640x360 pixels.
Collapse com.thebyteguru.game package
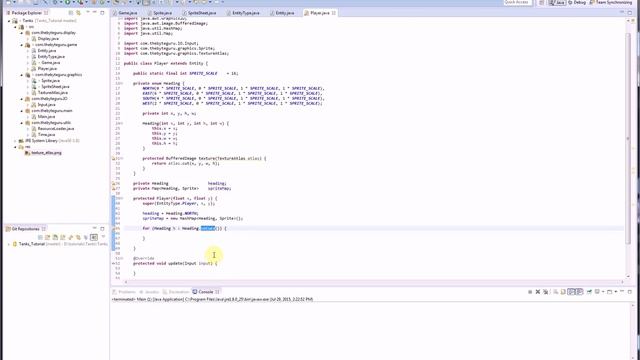(x=22, y=45)
